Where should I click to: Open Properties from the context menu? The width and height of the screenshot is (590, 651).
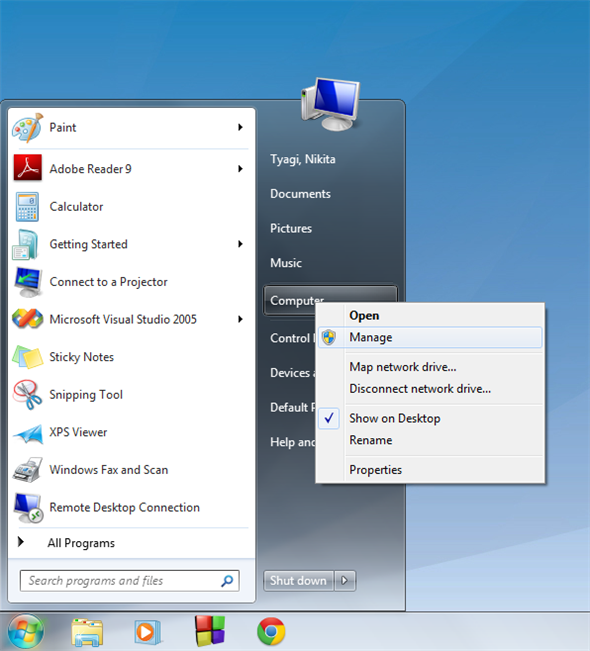(430, 470)
